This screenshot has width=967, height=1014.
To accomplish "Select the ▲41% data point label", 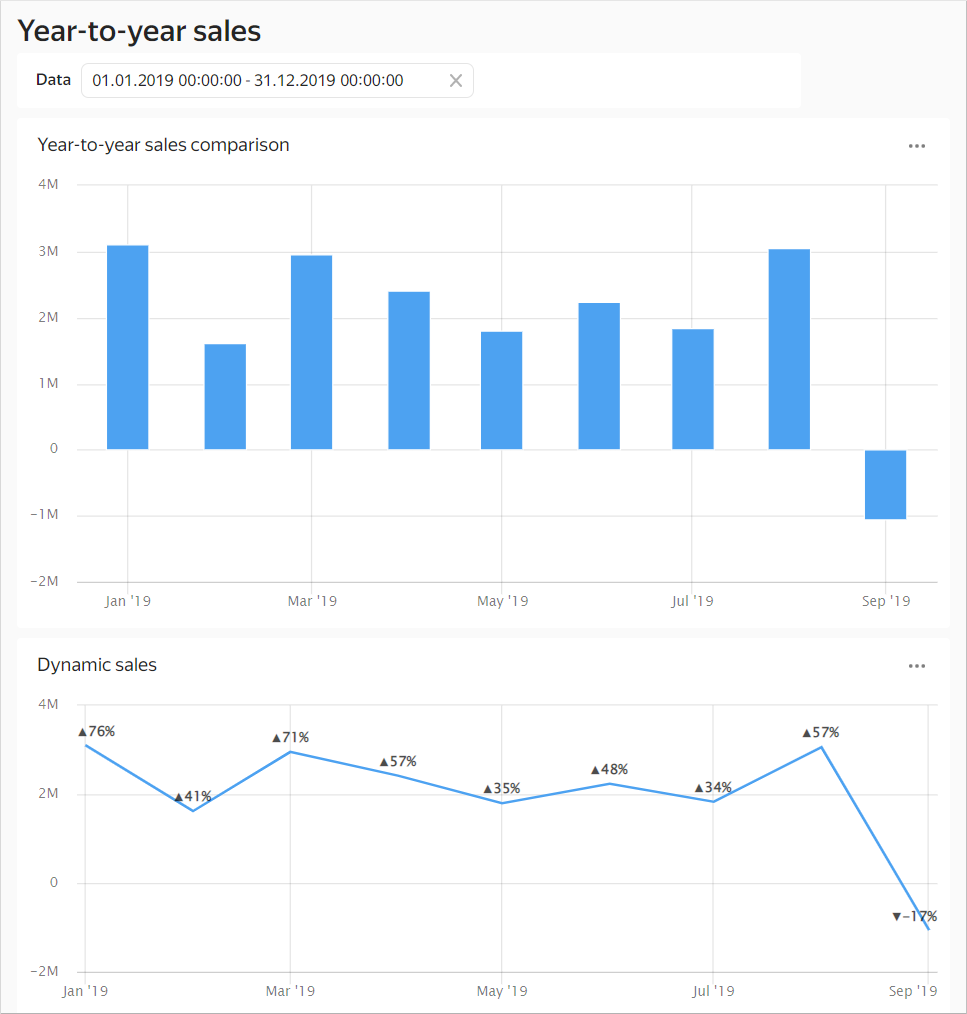I will 193,797.
